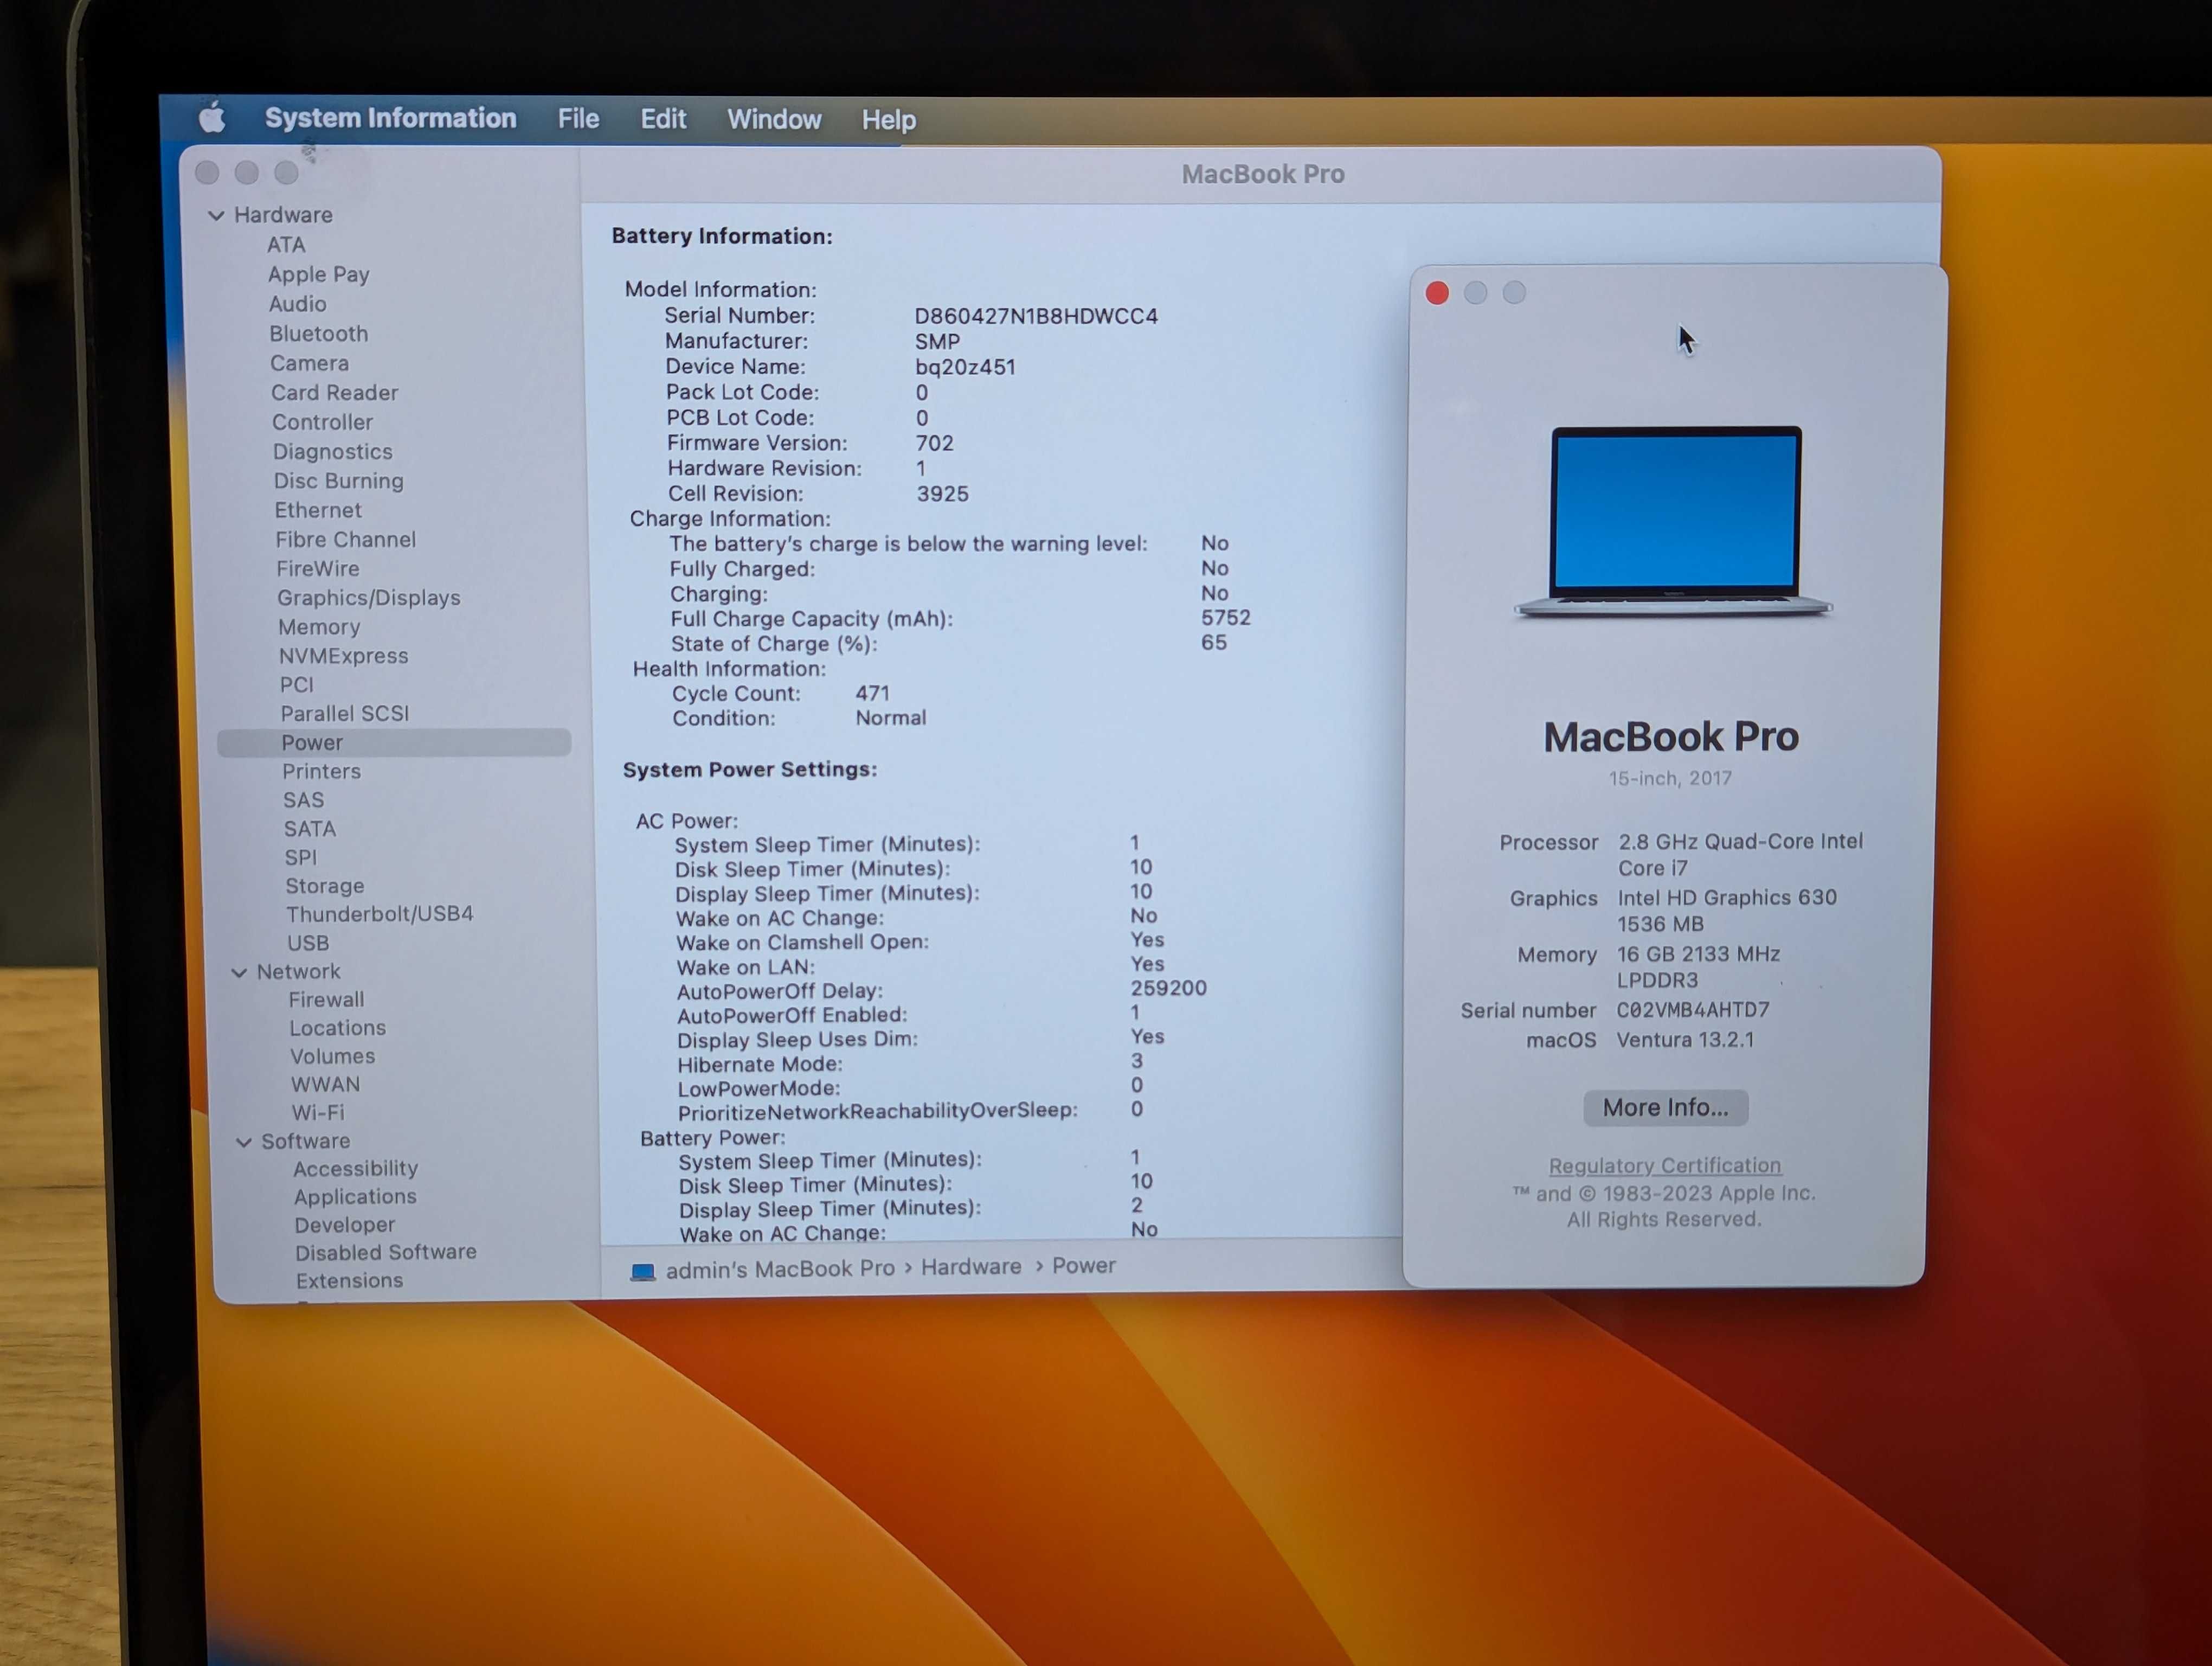The width and height of the screenshot is (2212, 1666).
Task: Select NVMExpress in the sidebar
Action: 343,656
